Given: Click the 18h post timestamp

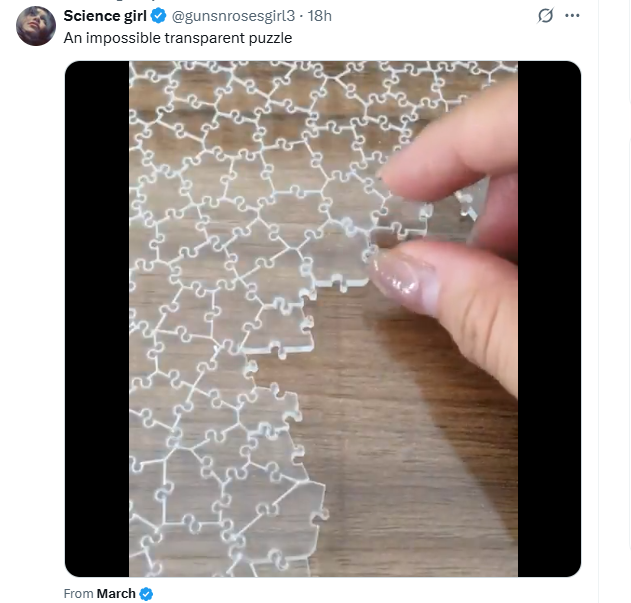Looking at the screenshot, I should pyautogui.click(x=320, y=16).
